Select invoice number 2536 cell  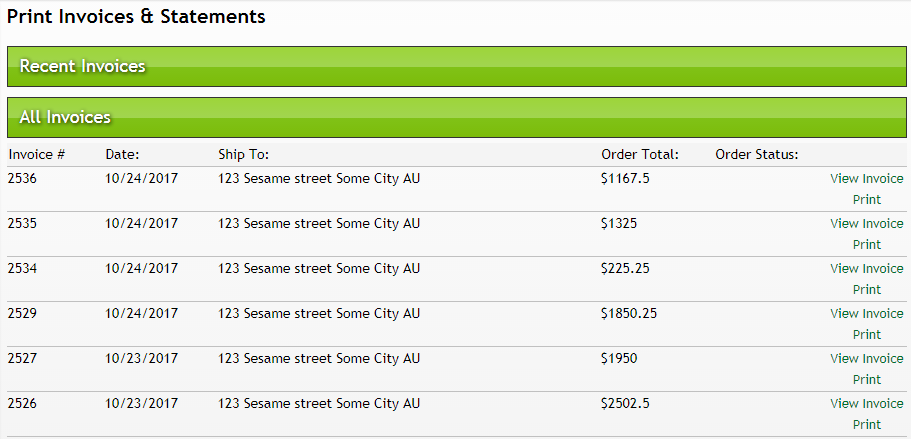point(22,179)
